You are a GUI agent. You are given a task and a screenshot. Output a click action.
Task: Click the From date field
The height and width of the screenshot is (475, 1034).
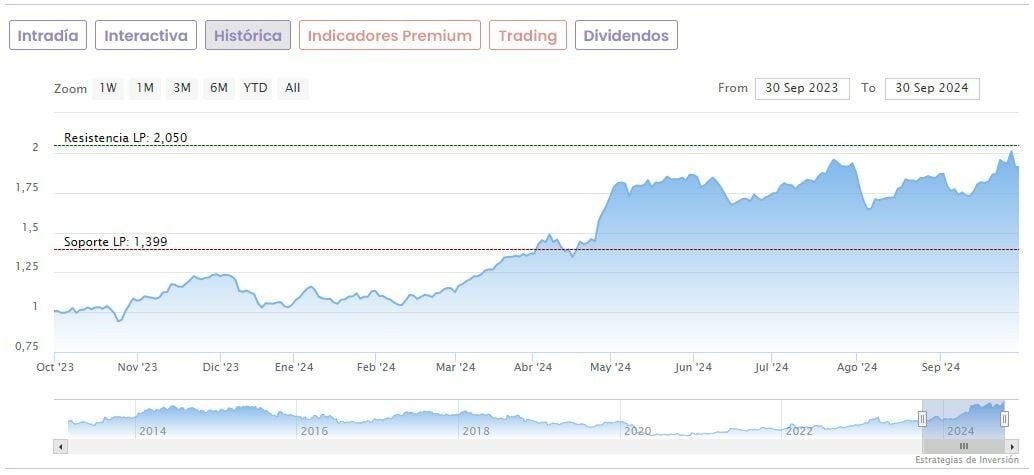point(802,88)
